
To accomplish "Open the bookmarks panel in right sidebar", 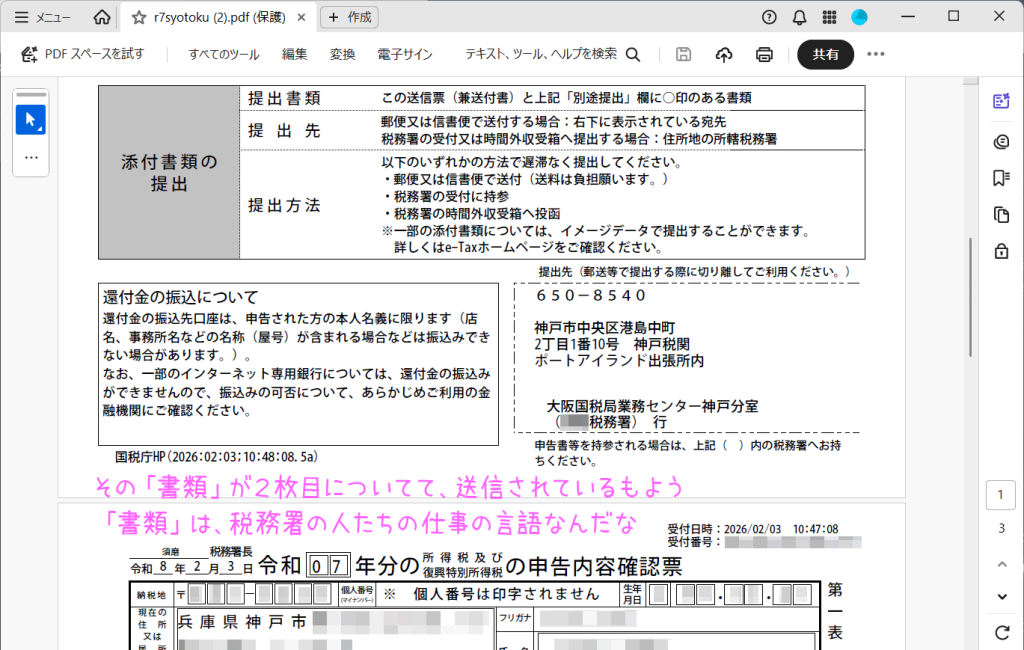I will (x=1001, y=178).
